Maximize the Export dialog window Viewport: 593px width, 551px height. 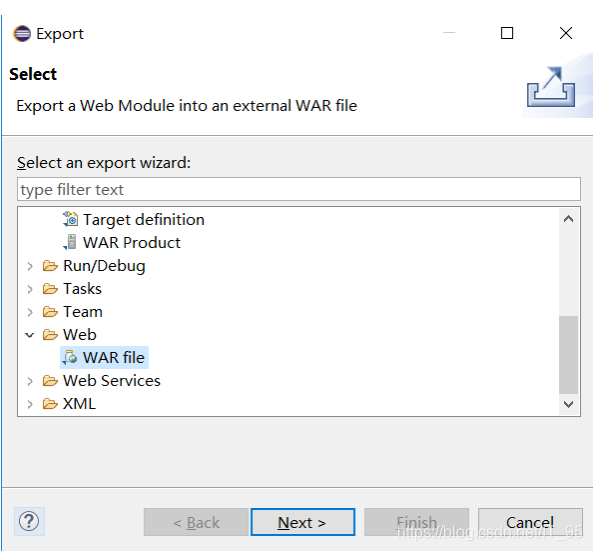pyautogui.click(x=507, y=33)
